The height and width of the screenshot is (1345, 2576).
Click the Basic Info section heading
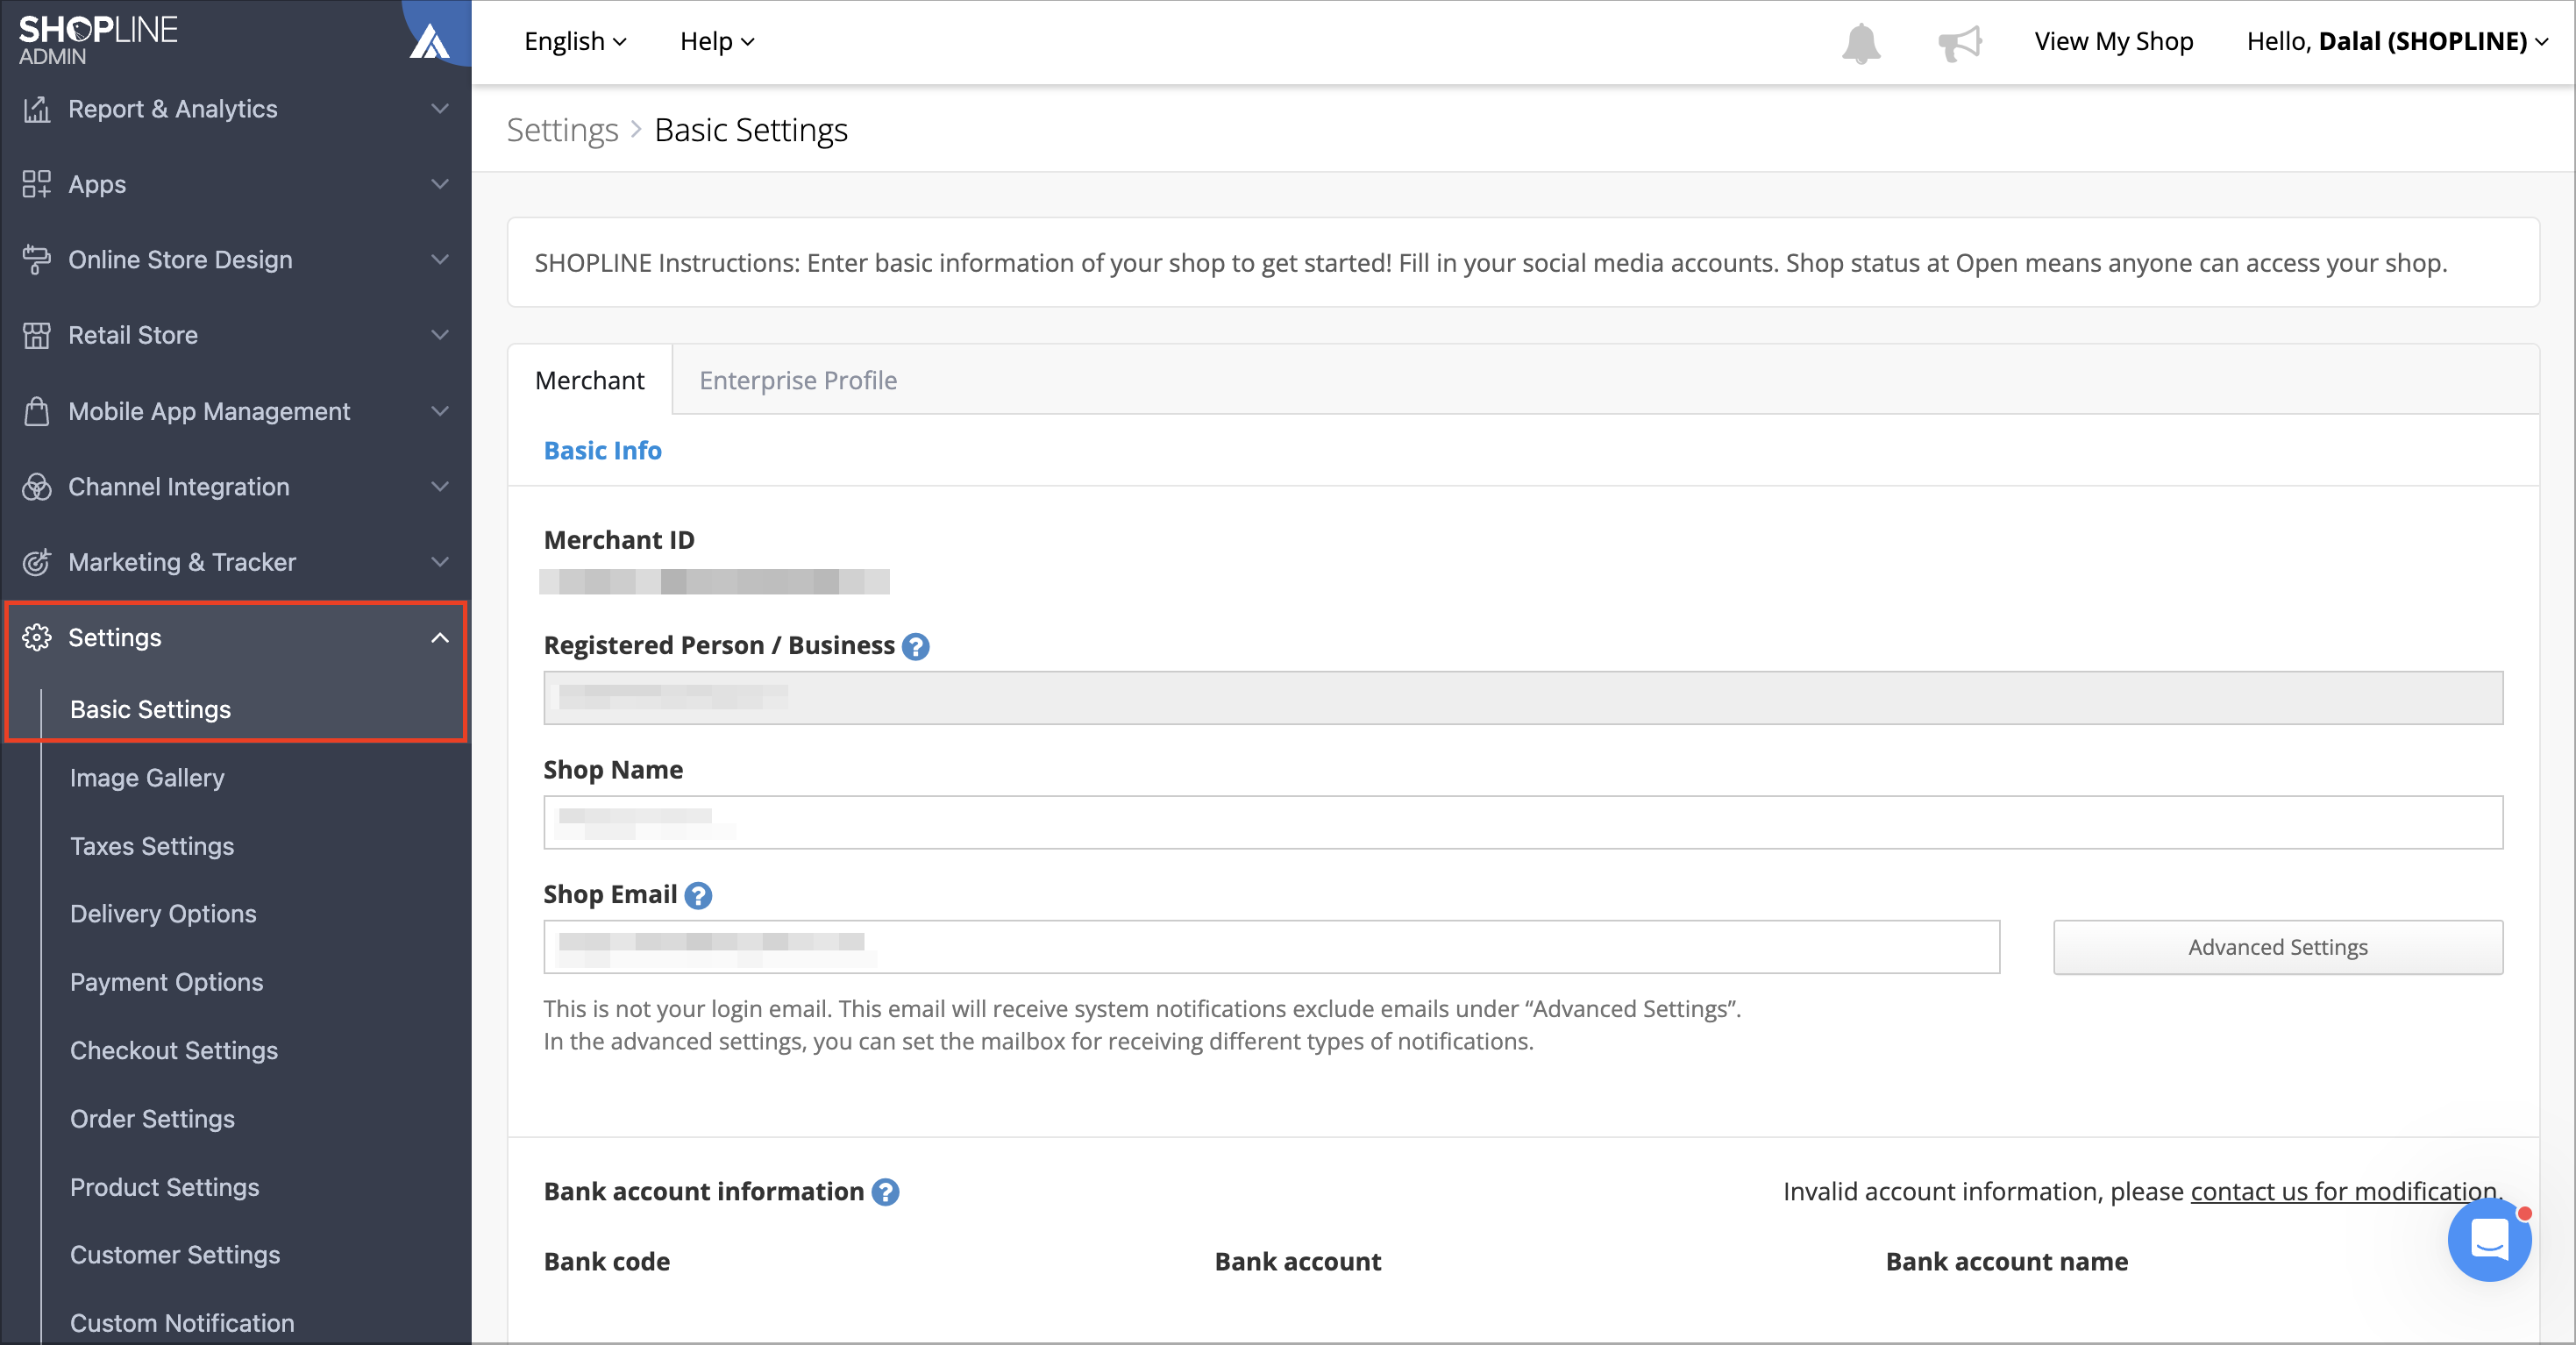tap(602, 451)
